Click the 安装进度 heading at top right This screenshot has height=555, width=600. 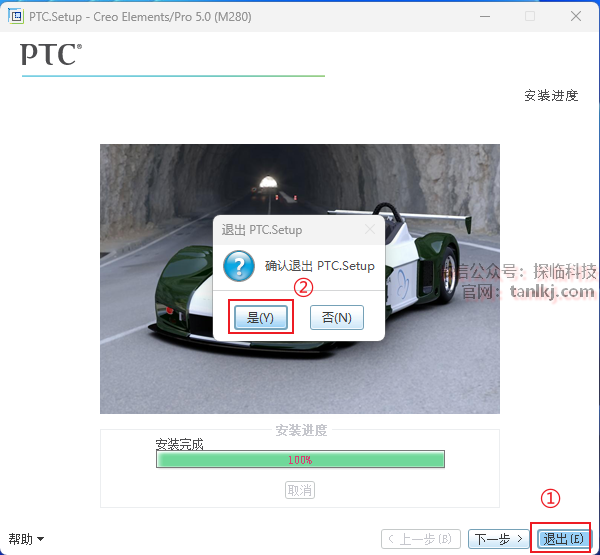551,95
